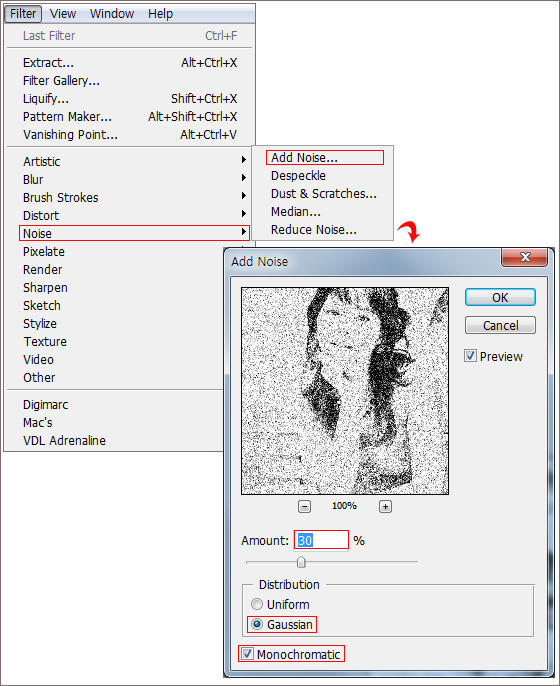Close the Add Noise dialog
This screenshot has width=560, height=686.
[524, 257]
